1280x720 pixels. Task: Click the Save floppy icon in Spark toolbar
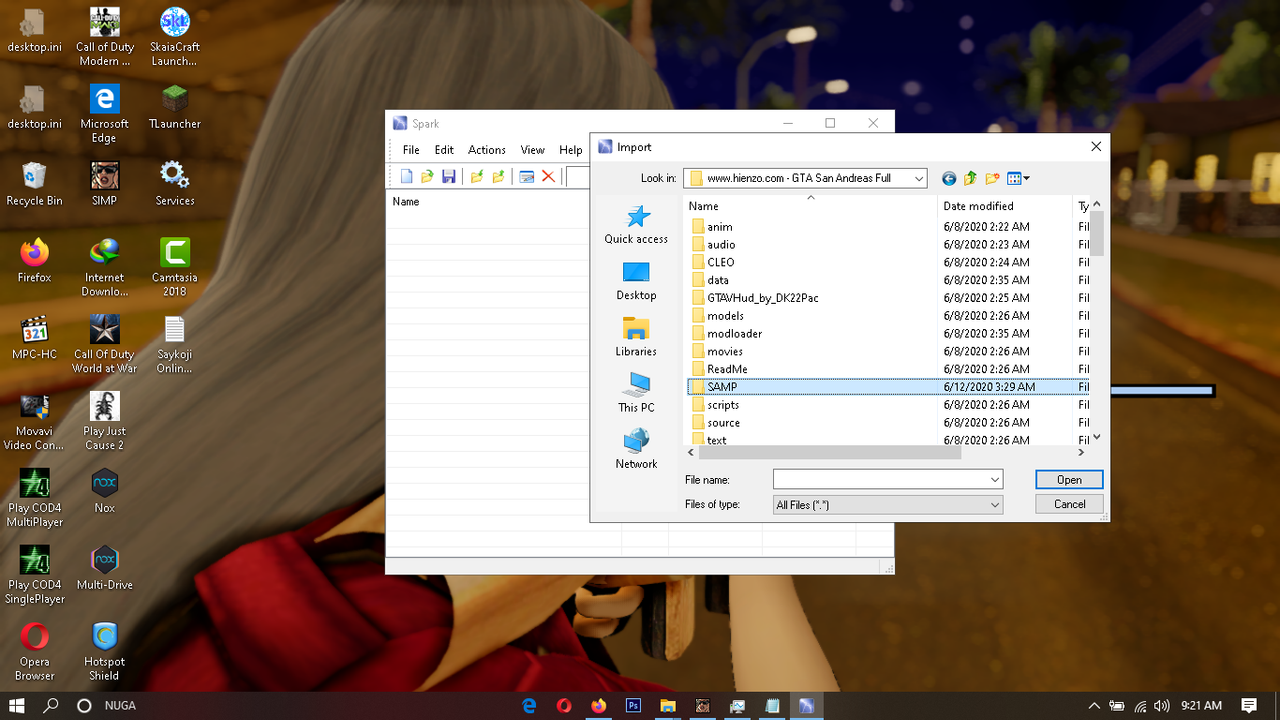(449, 177)
